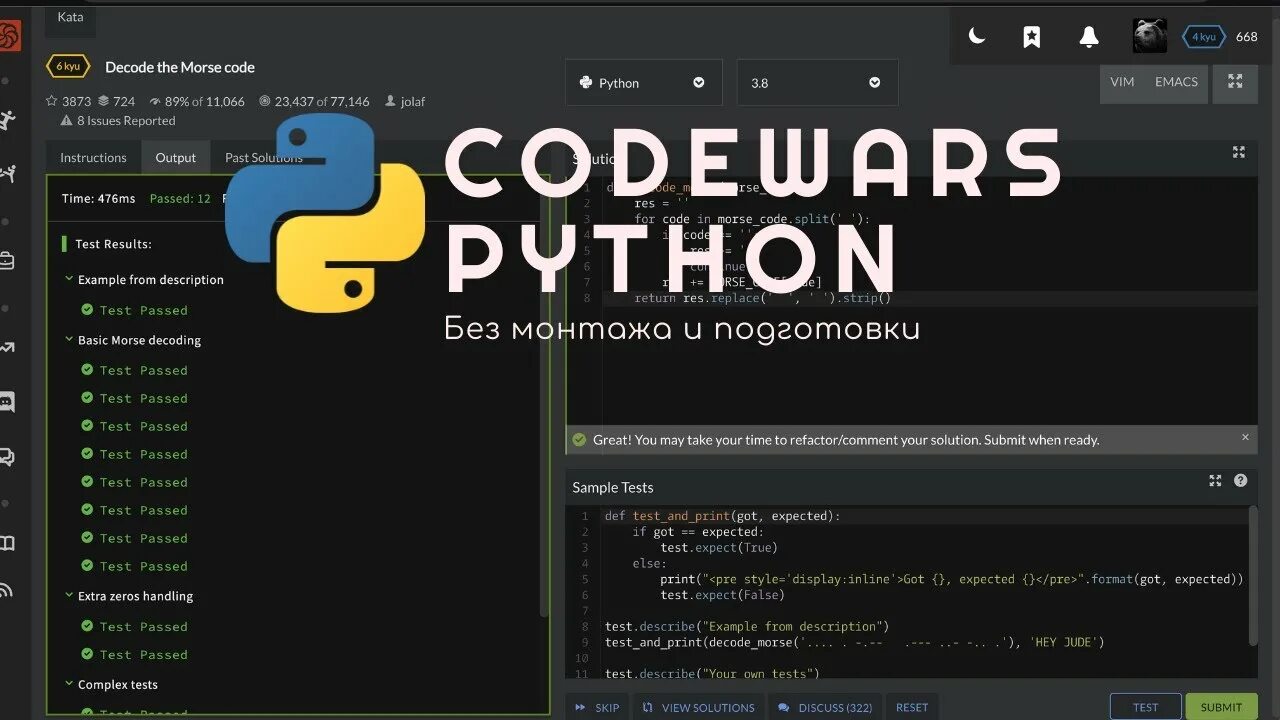
Task: Open the RSS feed sidebar icon
Action: 6,590
